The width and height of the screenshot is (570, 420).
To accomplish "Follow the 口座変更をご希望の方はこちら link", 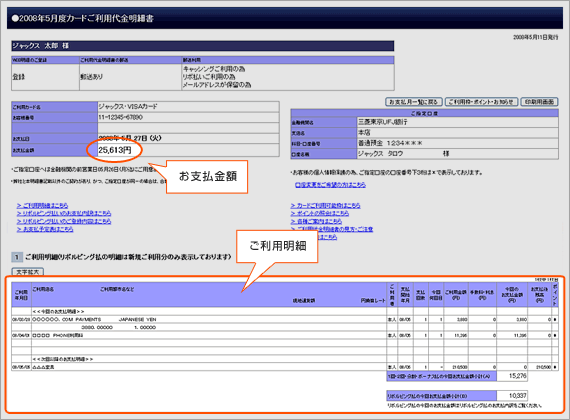I will point(330,185).
